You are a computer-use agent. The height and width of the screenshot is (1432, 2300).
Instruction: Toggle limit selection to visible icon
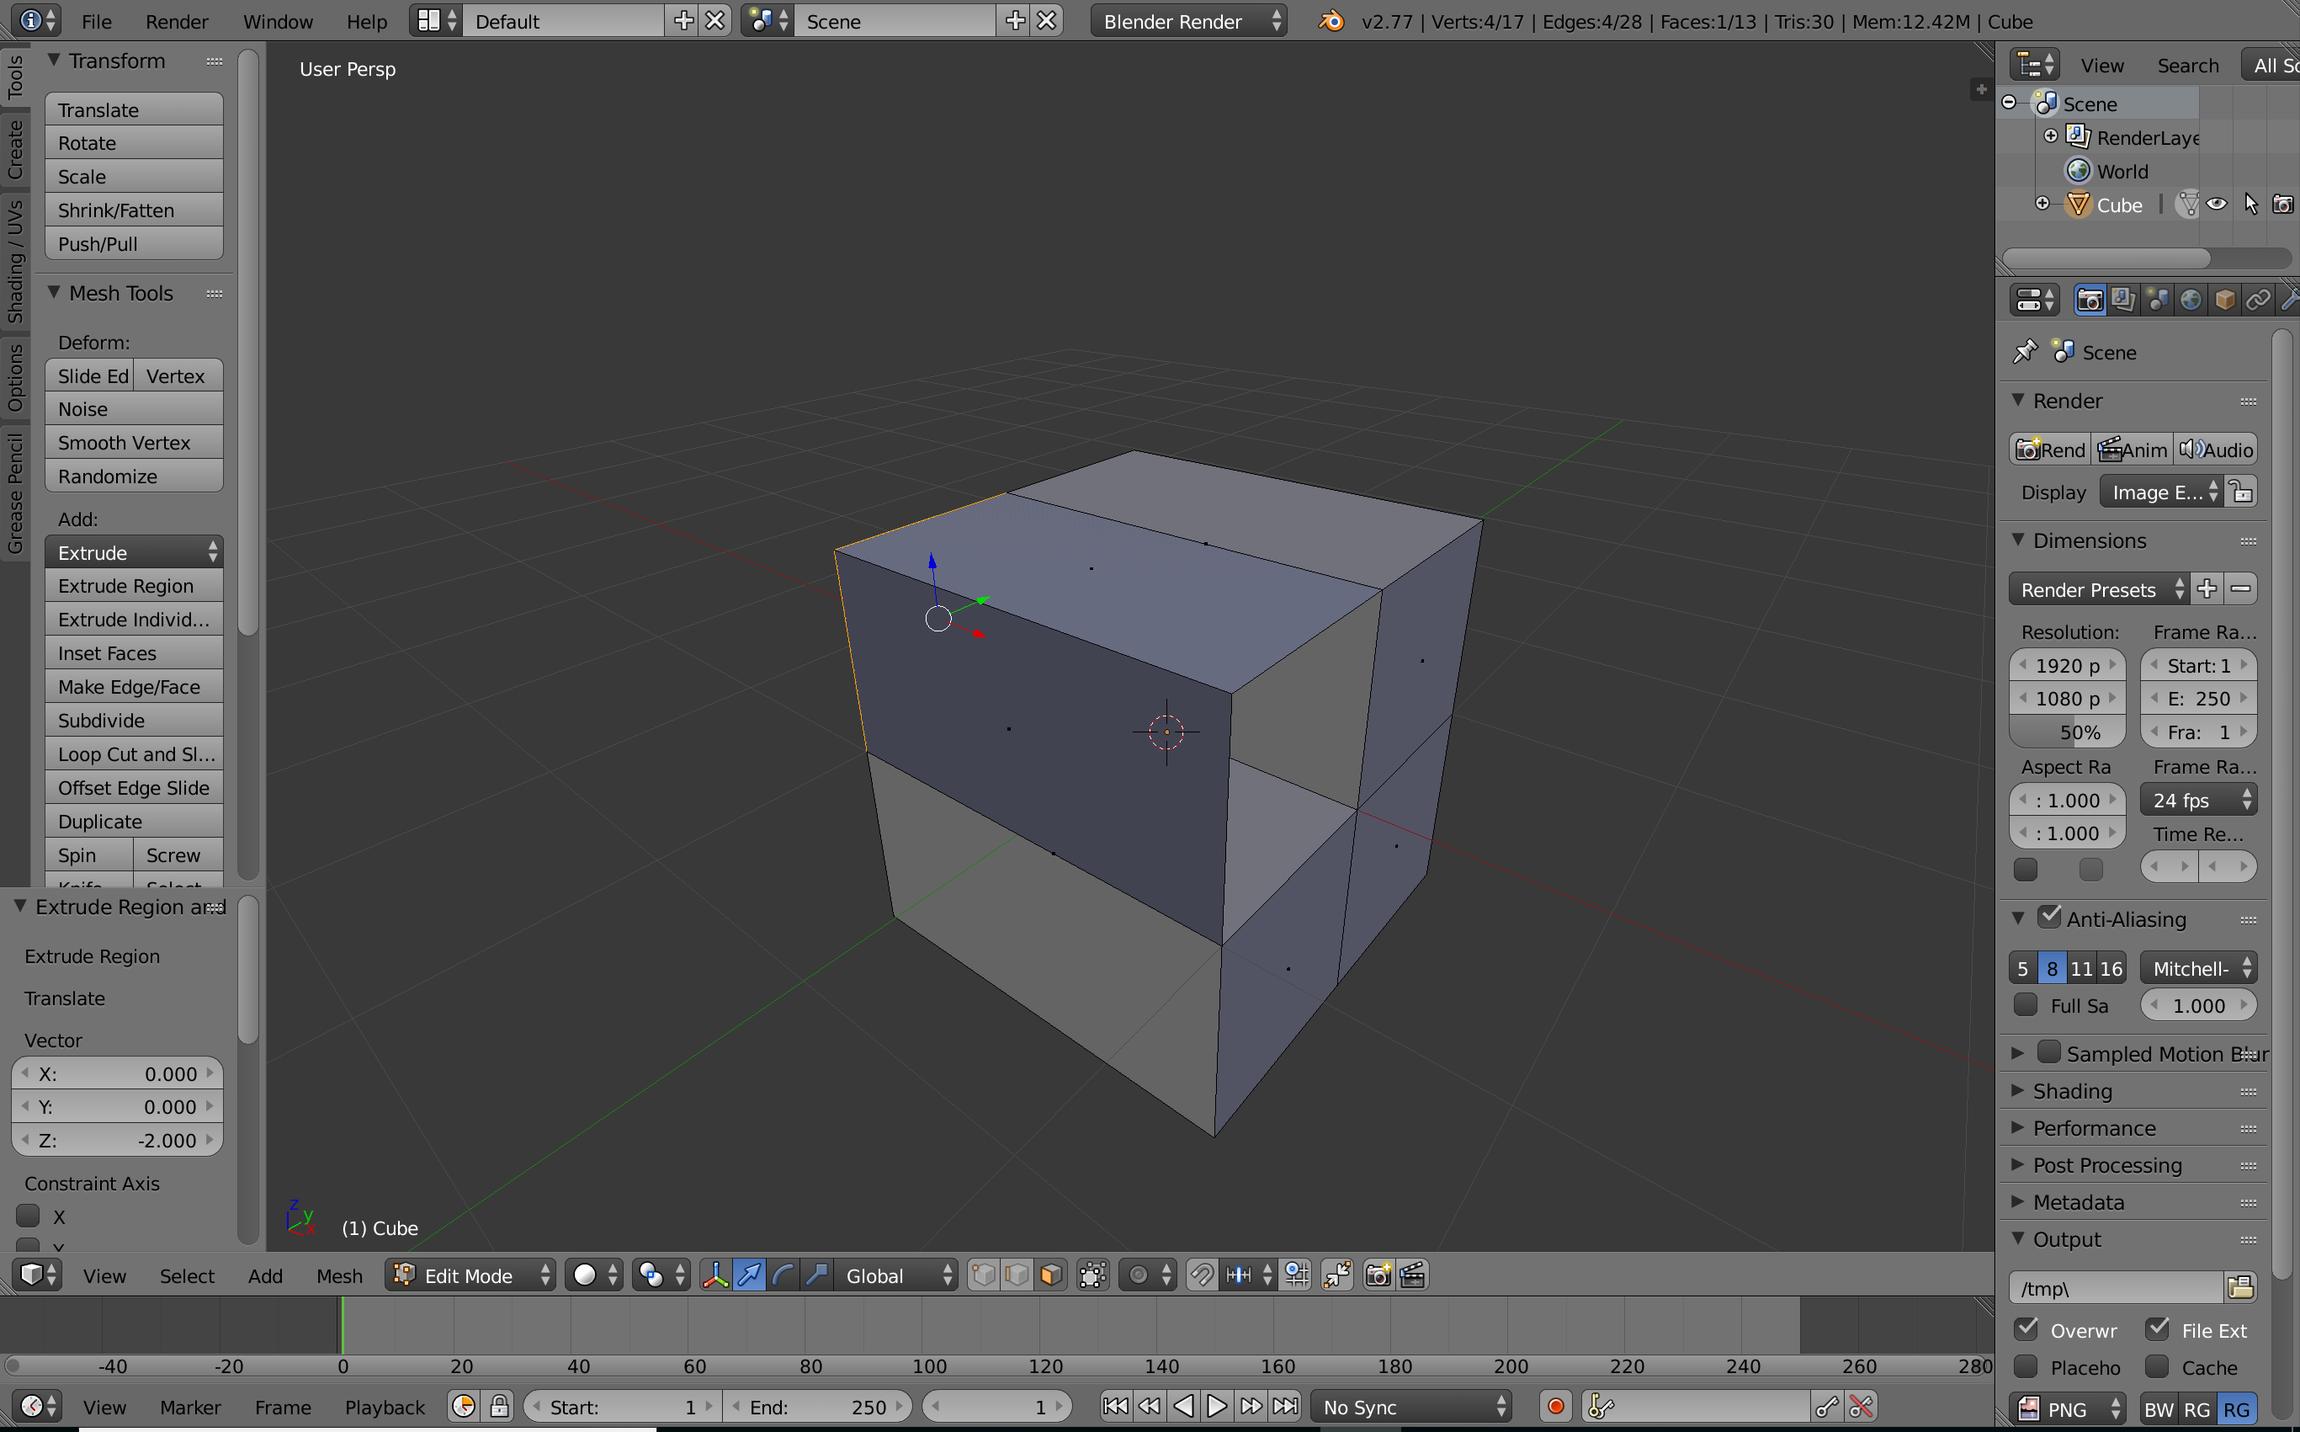[x=1093, y=1275]
